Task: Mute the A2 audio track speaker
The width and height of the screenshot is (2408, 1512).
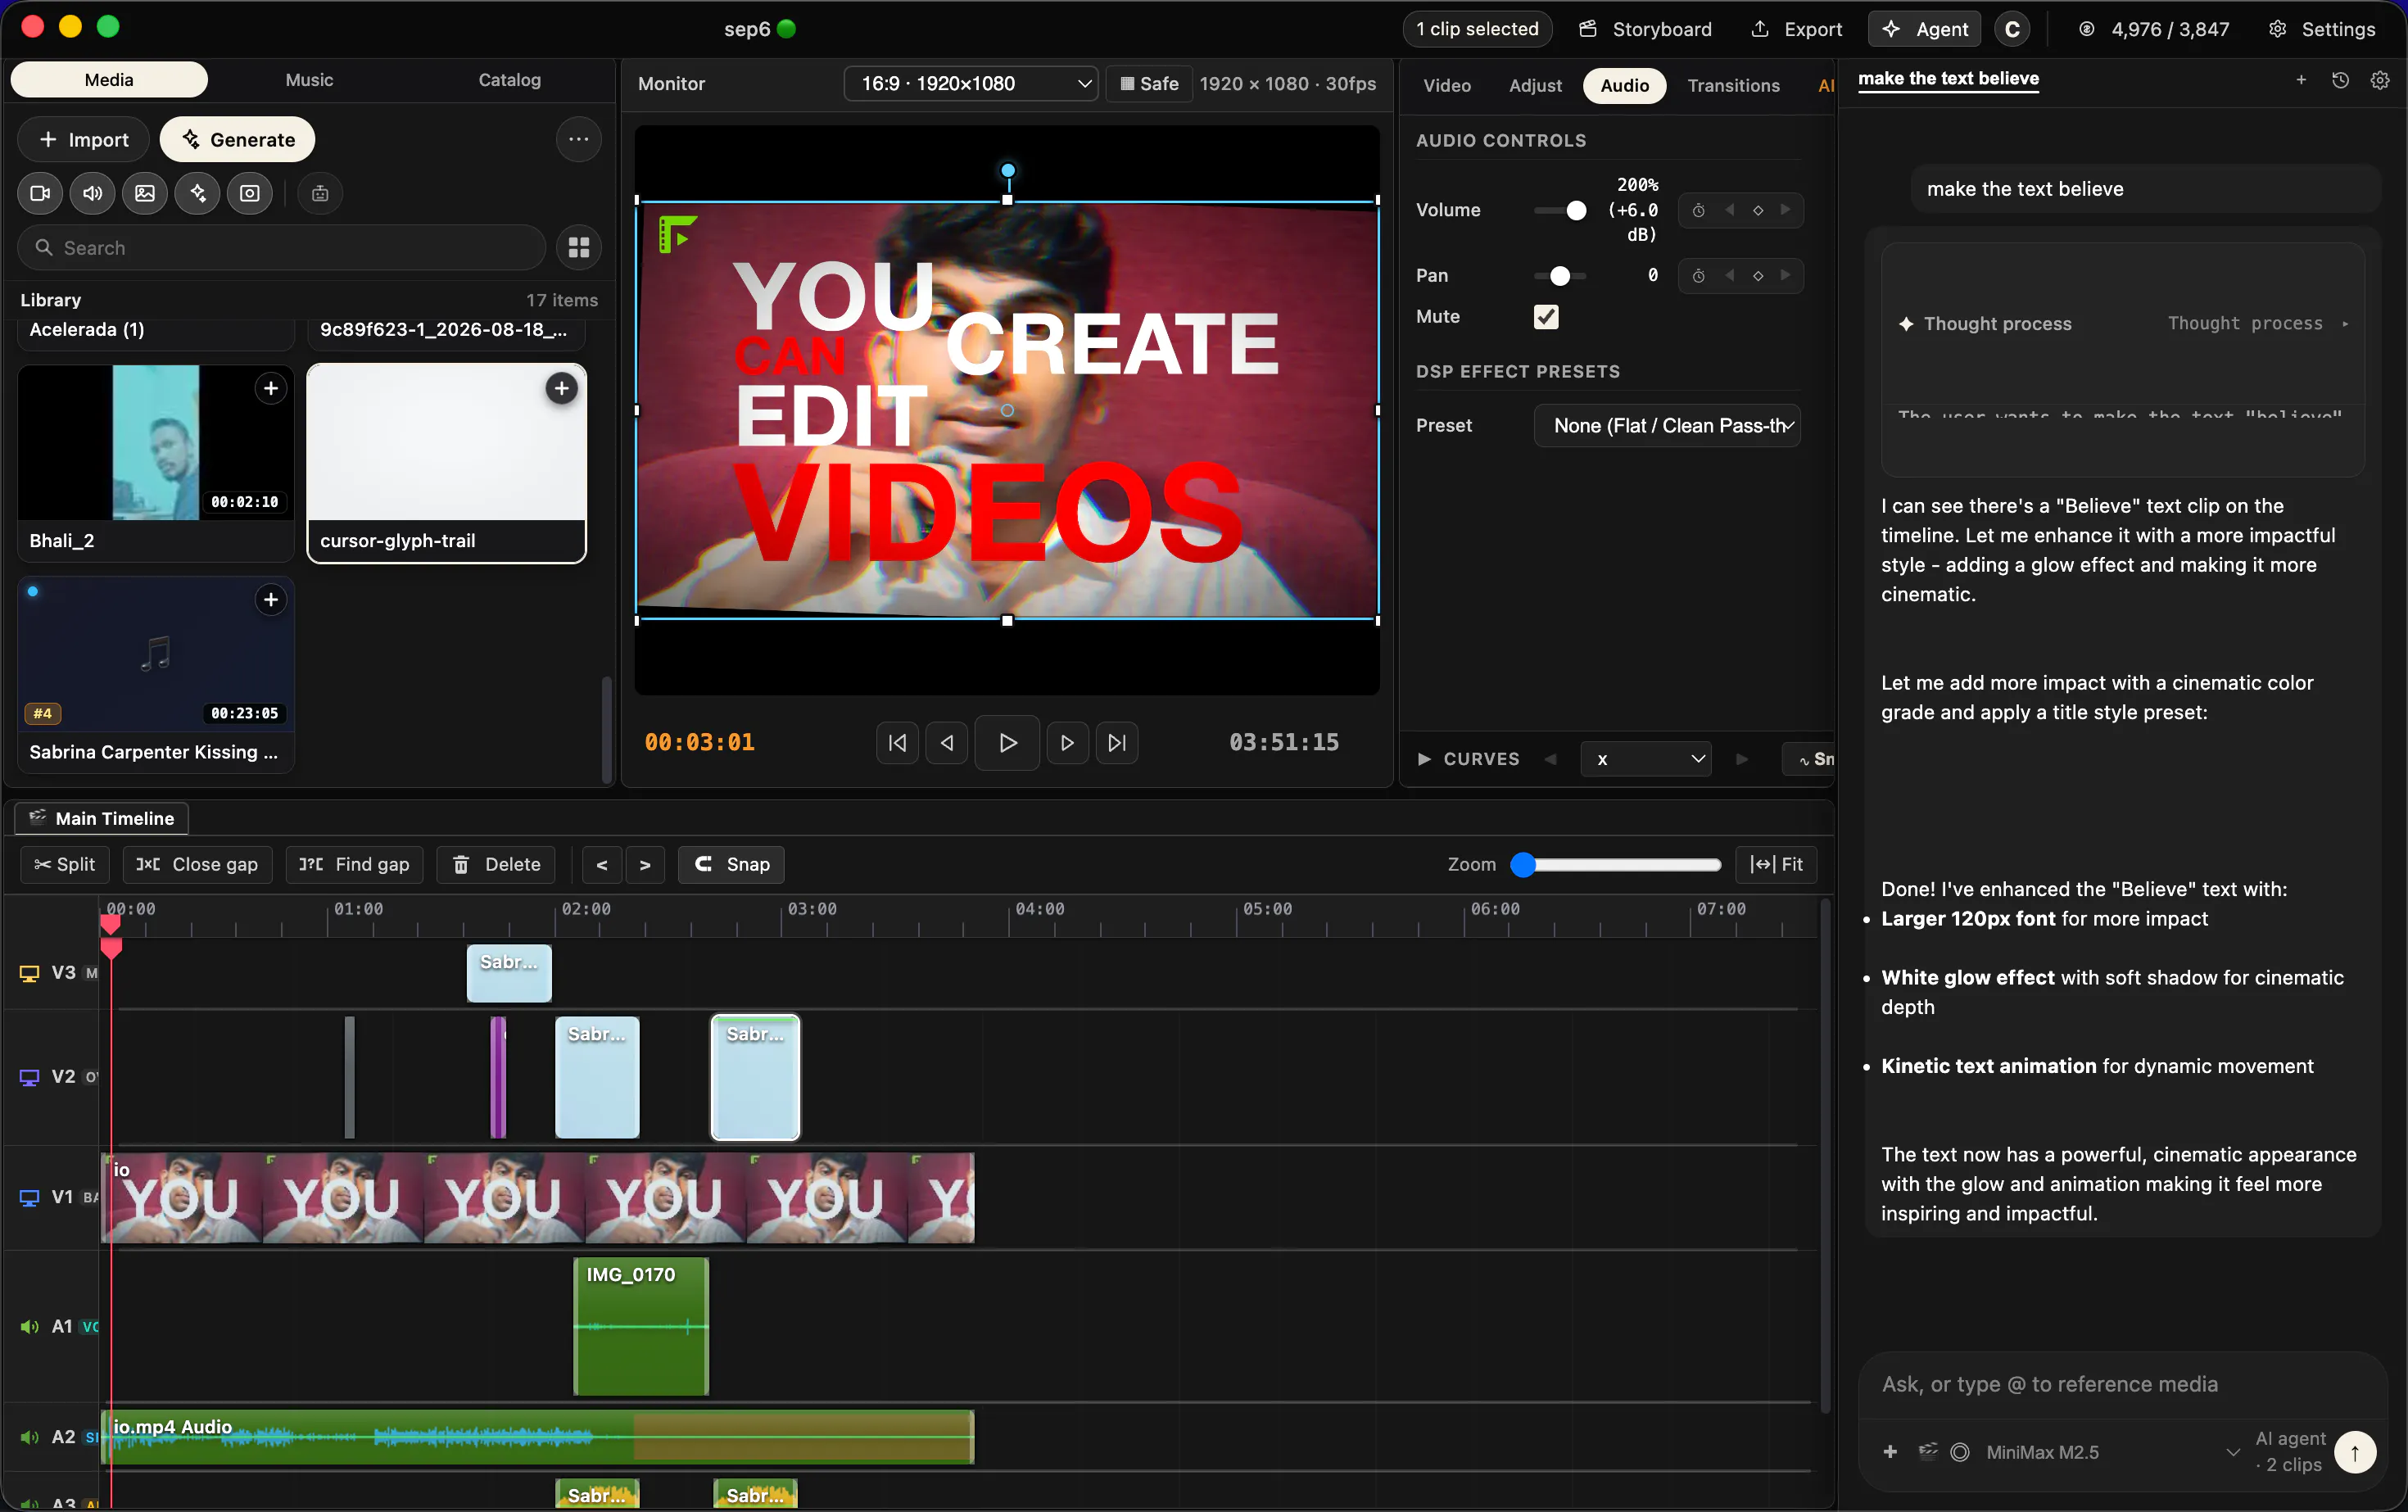Action: 30,1437
